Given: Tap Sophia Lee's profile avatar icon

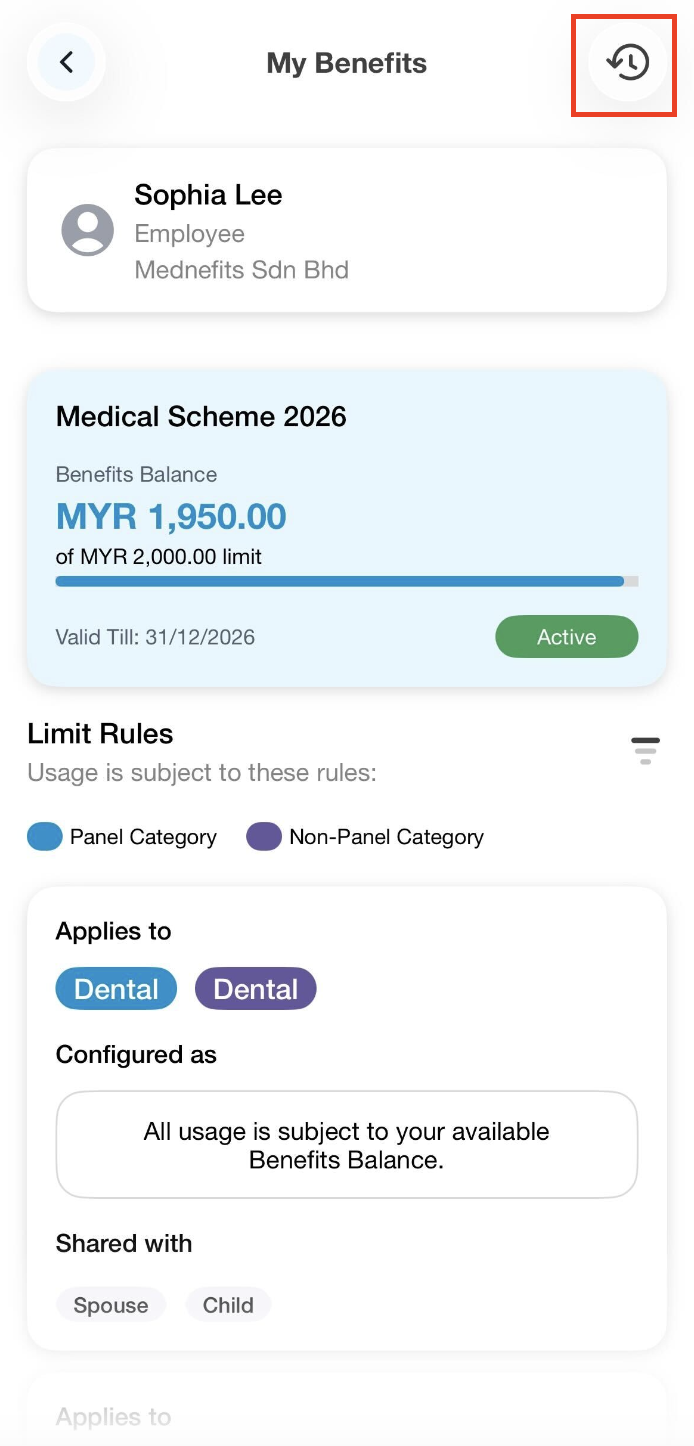Looking at the screenshot, I should 88,231.
